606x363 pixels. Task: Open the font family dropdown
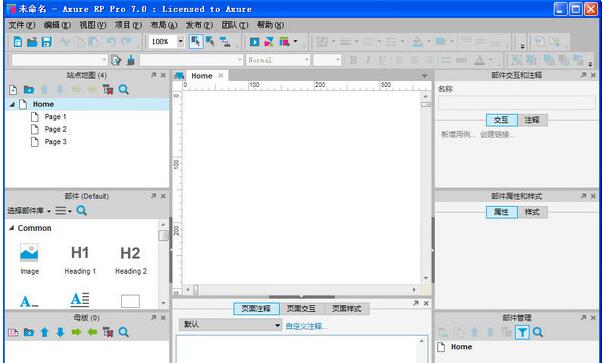(239, 60)
